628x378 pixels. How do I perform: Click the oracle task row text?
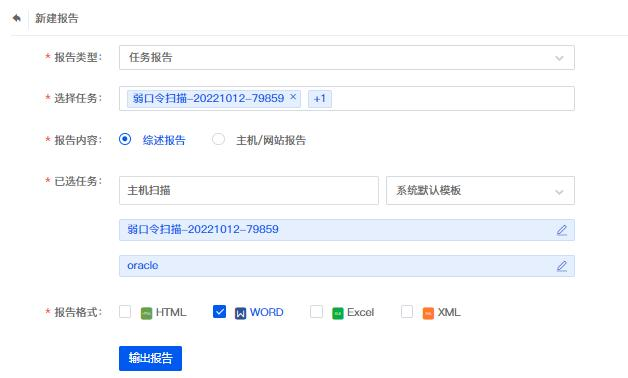pyautogui.click(x=143, y=265)
